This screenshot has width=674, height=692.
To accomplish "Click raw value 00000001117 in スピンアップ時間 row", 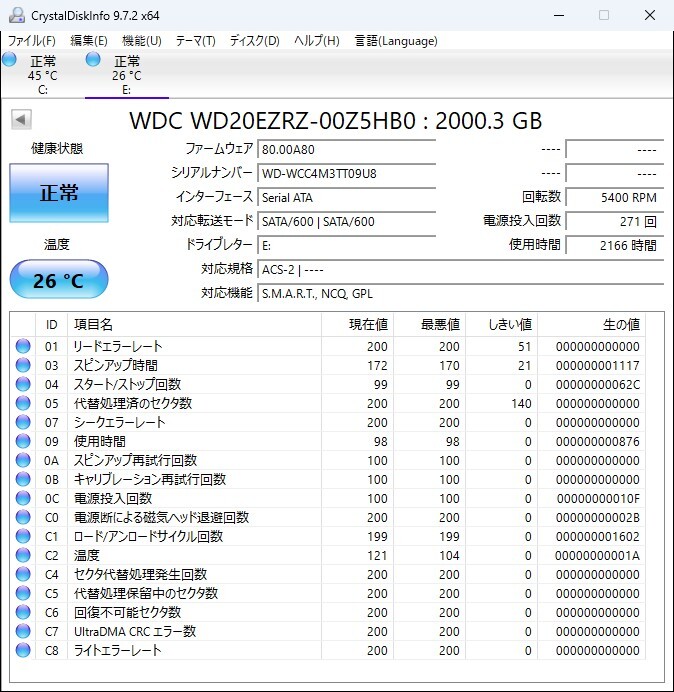I will coord(597,365).
